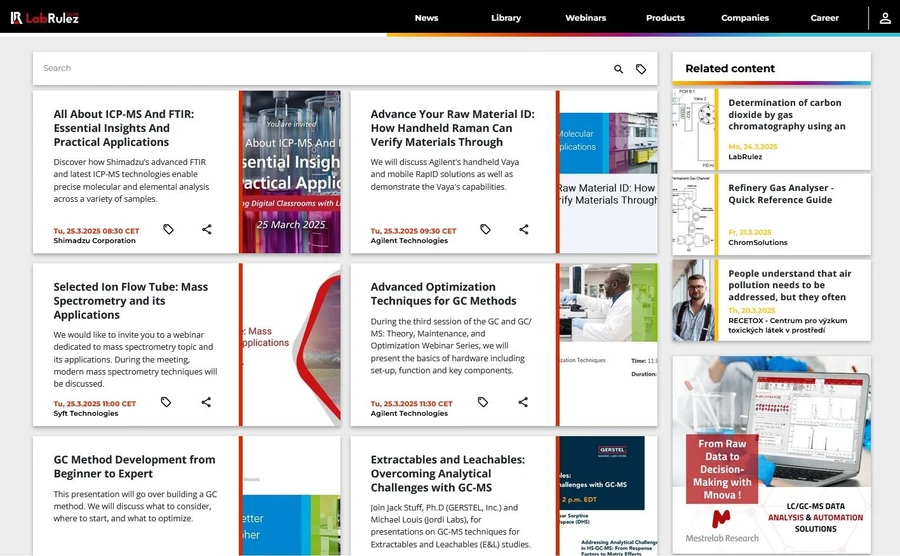Click the ICP-MS webinar banner image
Screen dimensions: 900x556
tap(290, 172)
